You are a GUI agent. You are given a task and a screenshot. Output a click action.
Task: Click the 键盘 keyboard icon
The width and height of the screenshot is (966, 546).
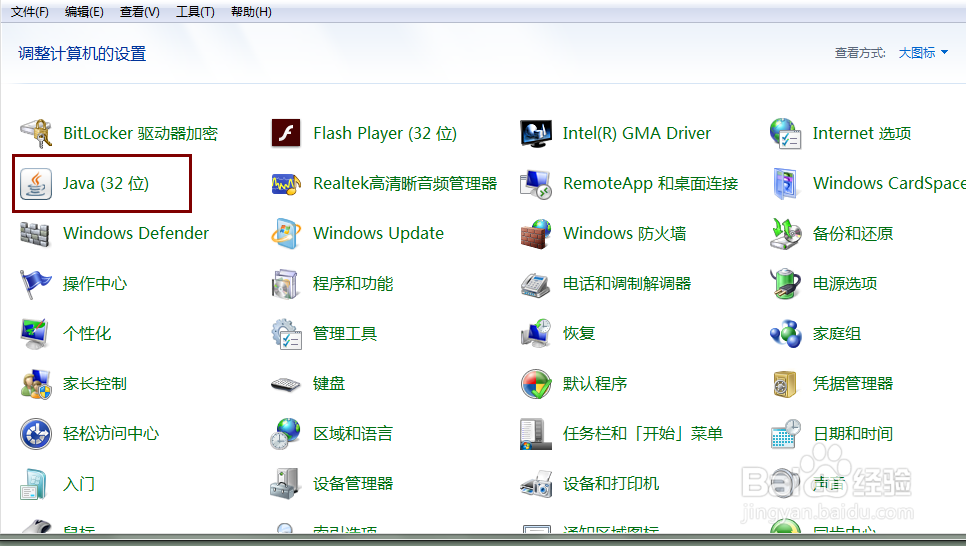coord(286,384)
